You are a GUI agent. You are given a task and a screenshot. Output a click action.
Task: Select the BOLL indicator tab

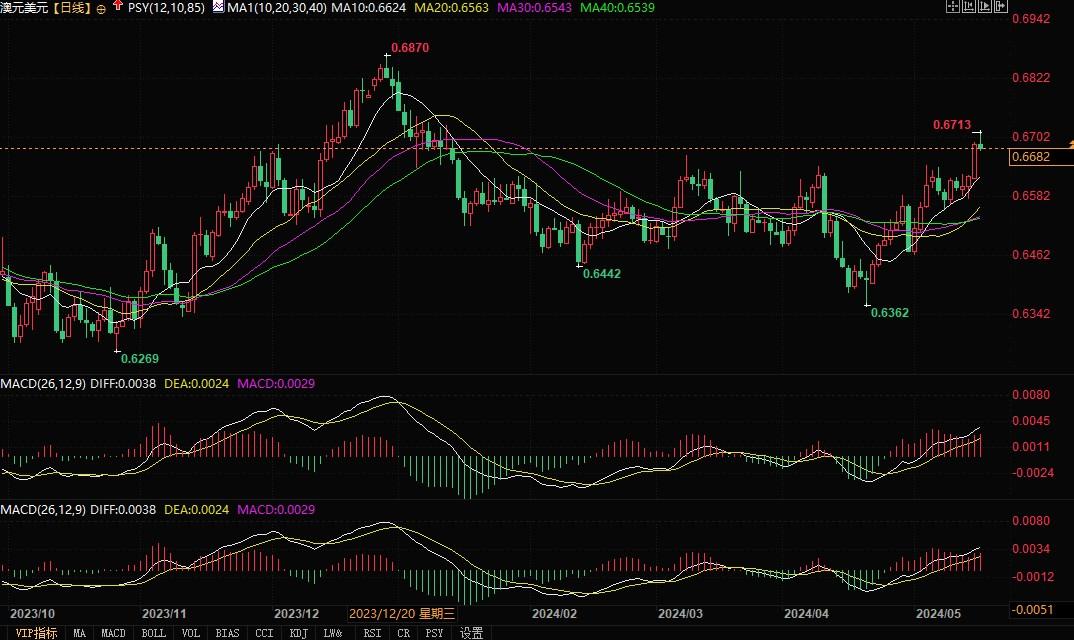coord(153,632)
